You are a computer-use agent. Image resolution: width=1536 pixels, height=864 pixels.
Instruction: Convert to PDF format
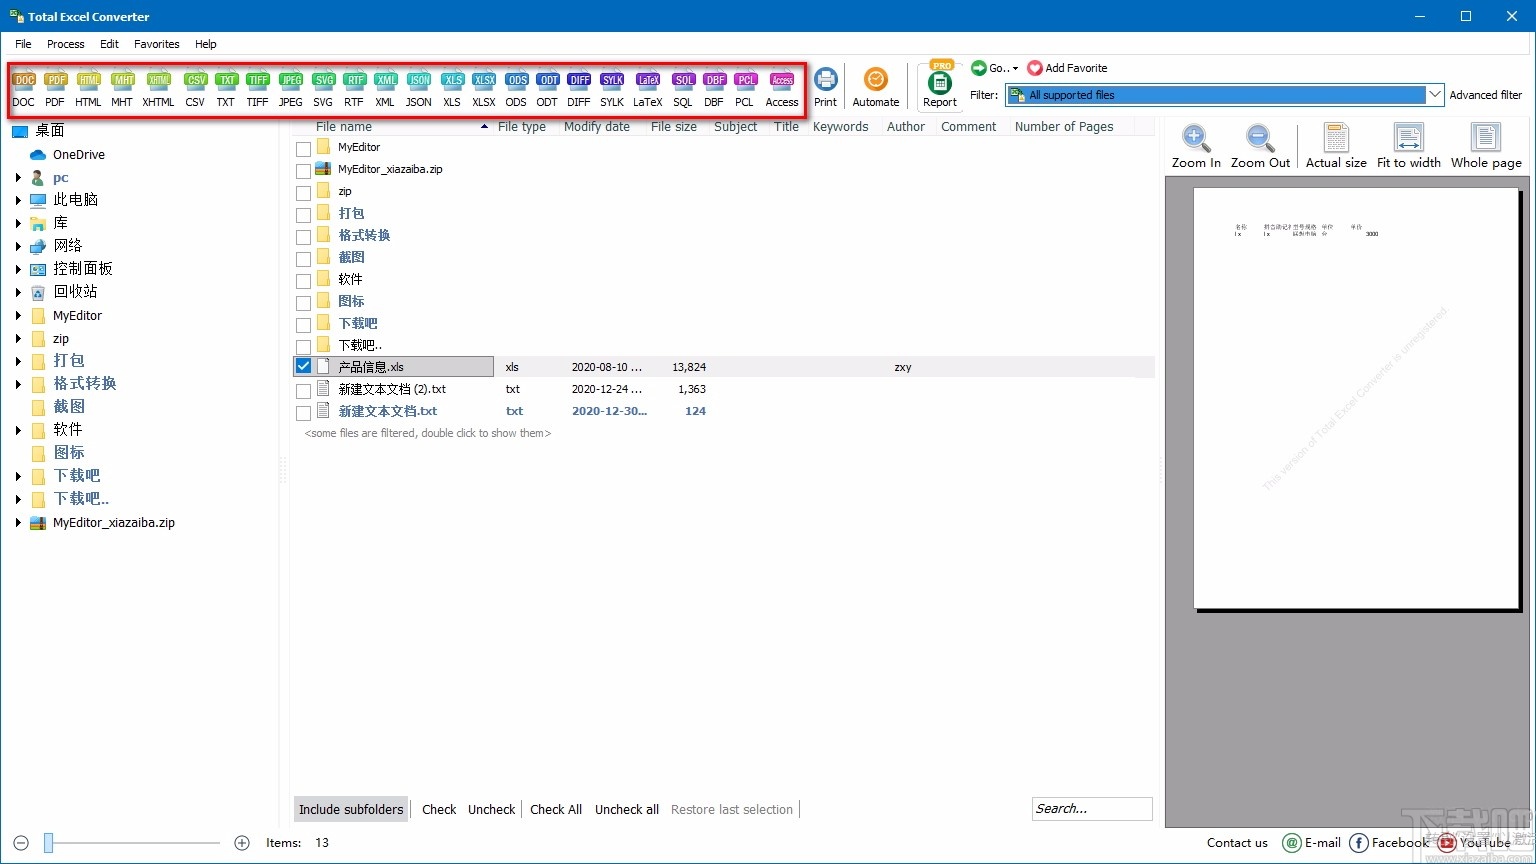(55, 88)
